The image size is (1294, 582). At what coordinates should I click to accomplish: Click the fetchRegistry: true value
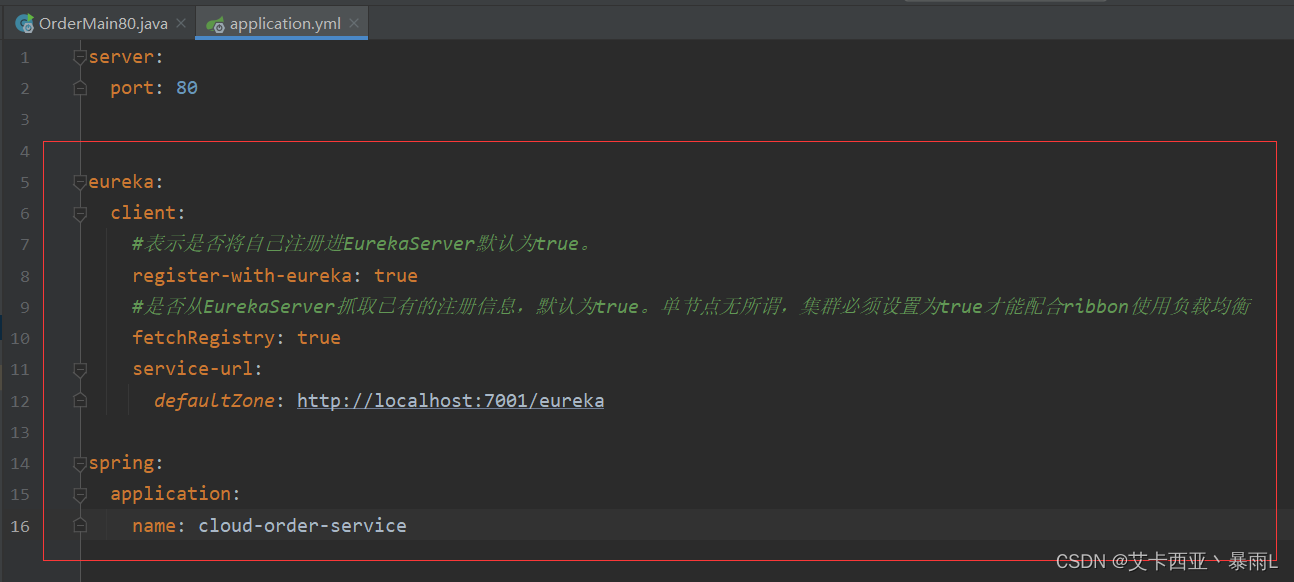pyautogui.click(x=318, y=338)
